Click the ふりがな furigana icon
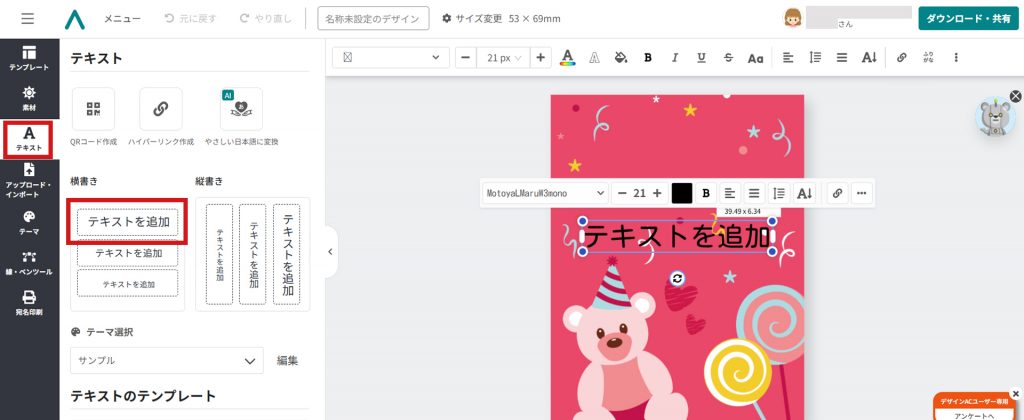The height and width of the screenshot is (420, 1024). point(929,57)
